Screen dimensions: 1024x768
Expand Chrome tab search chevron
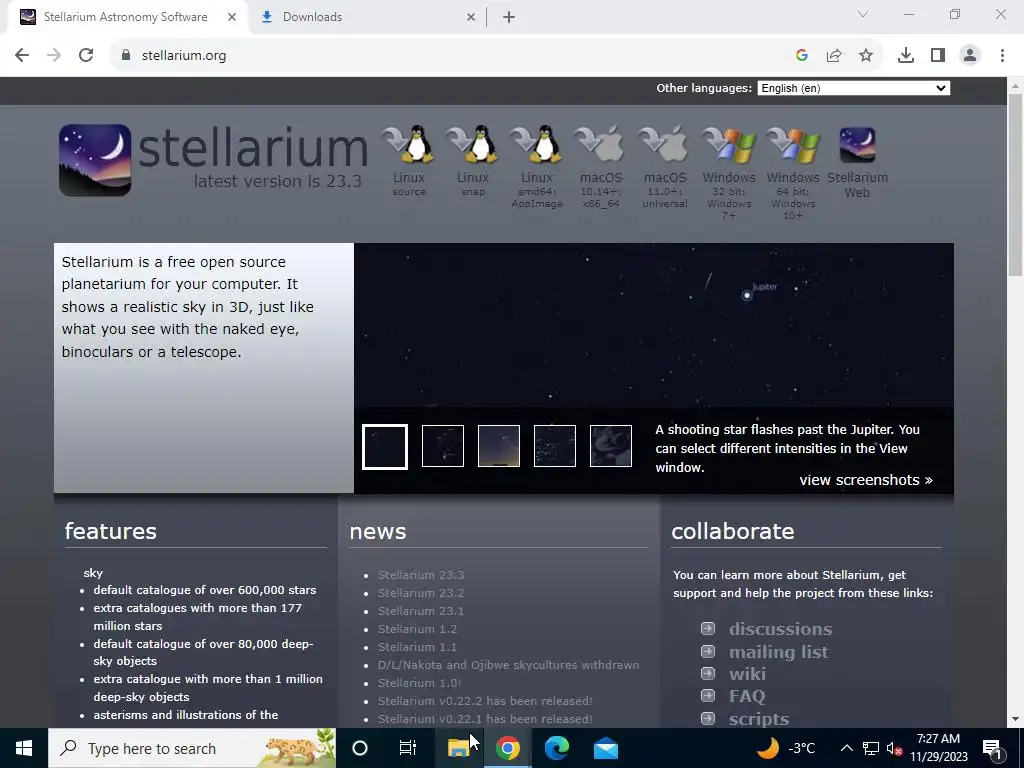[863, 14]
